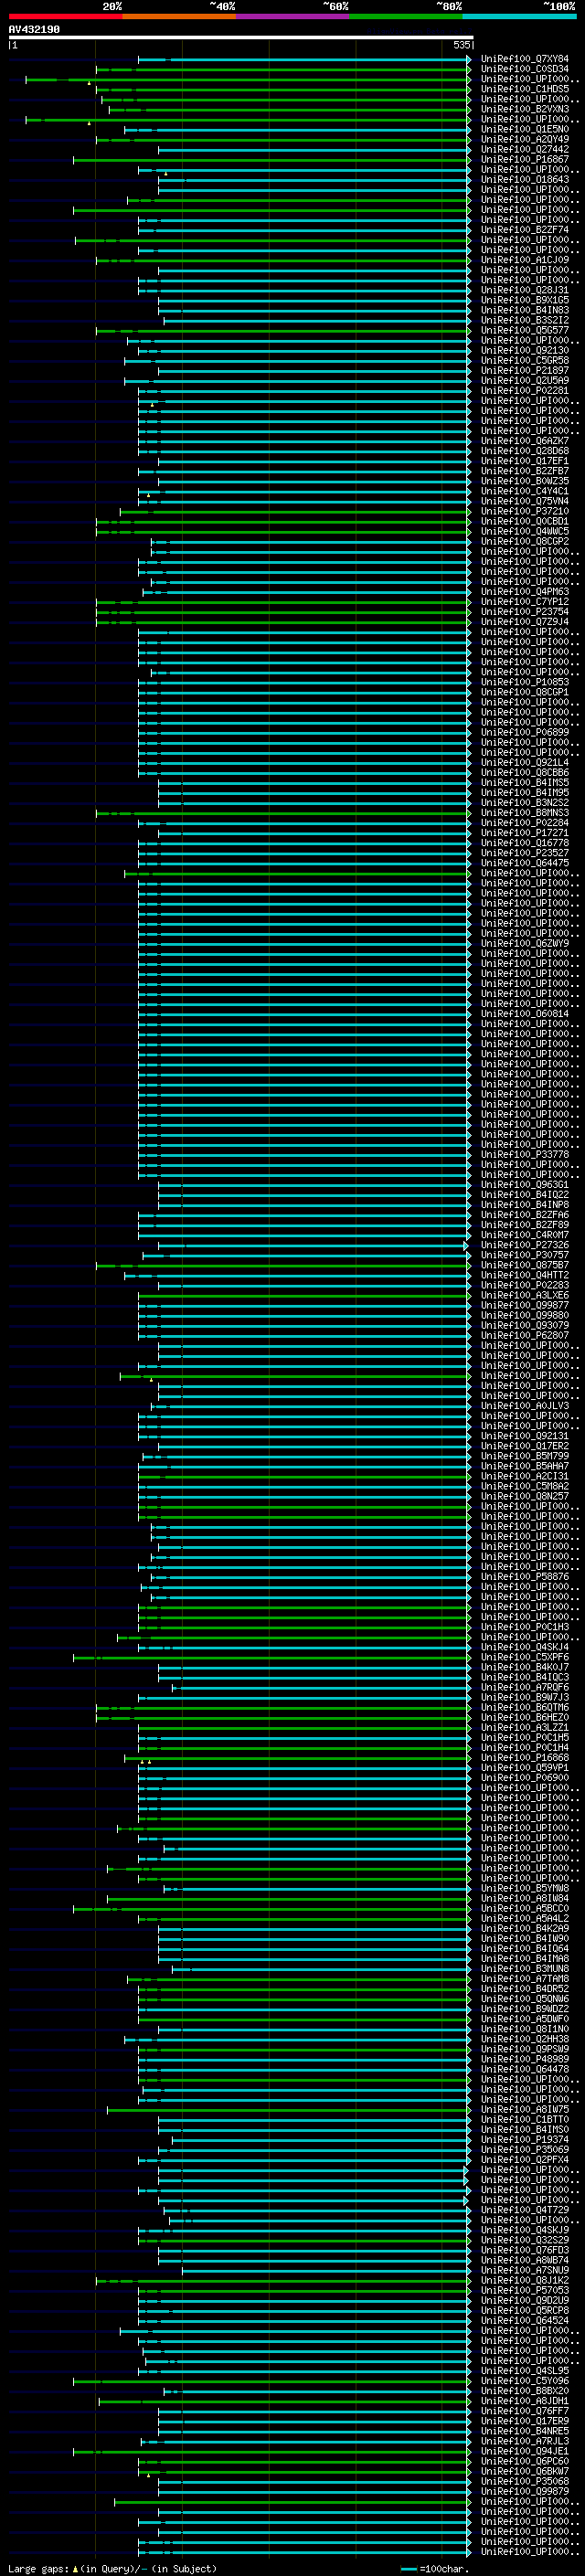Click the UniRef100_P27326 label
Image resolution: width=585 pixels, height=2576 pixels.
pos(525,1246)
